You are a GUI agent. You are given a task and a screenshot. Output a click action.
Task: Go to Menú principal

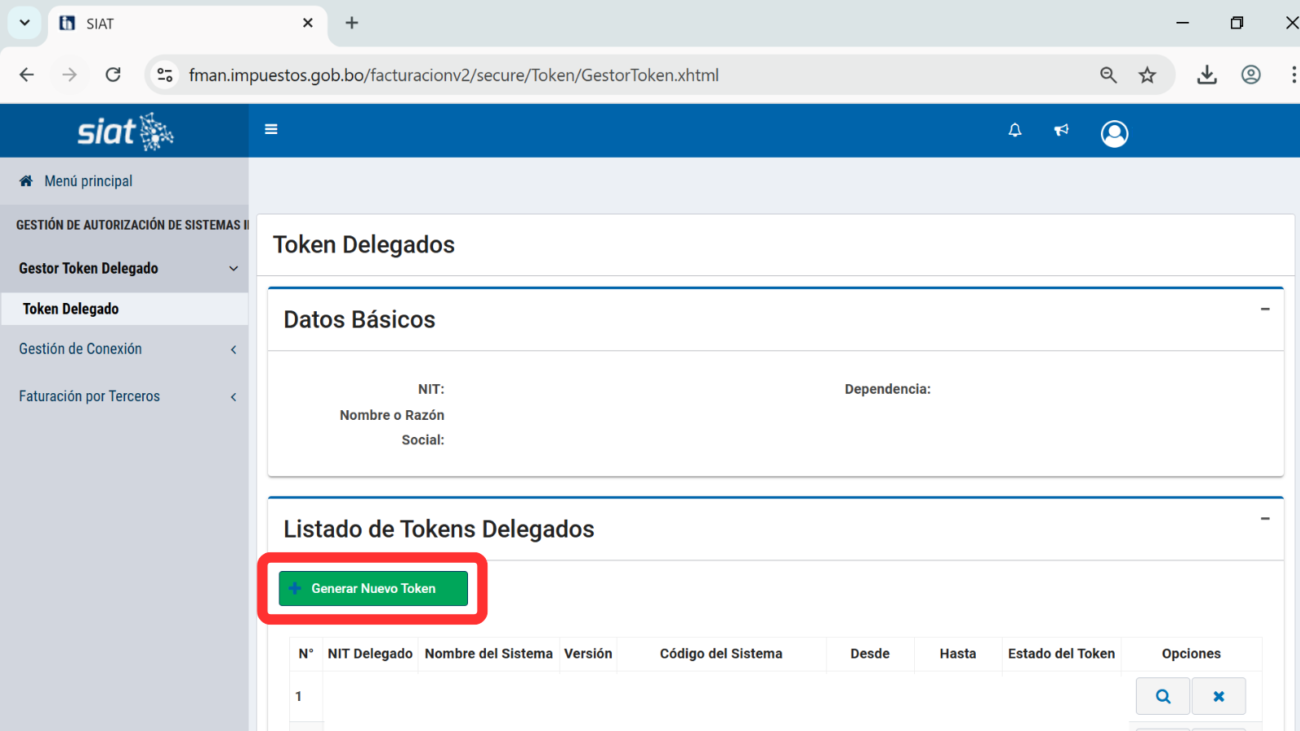(x=88, y=181)
